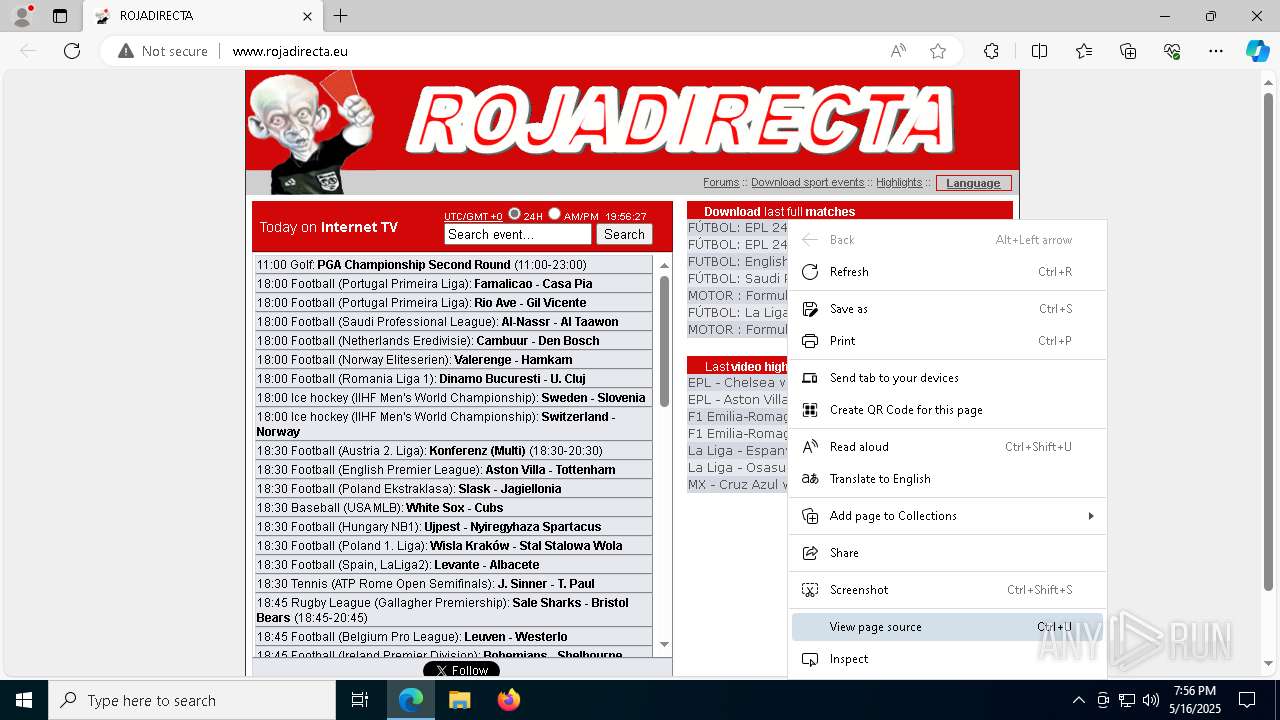Open the Extensions puzzle icon

[991, 51]
